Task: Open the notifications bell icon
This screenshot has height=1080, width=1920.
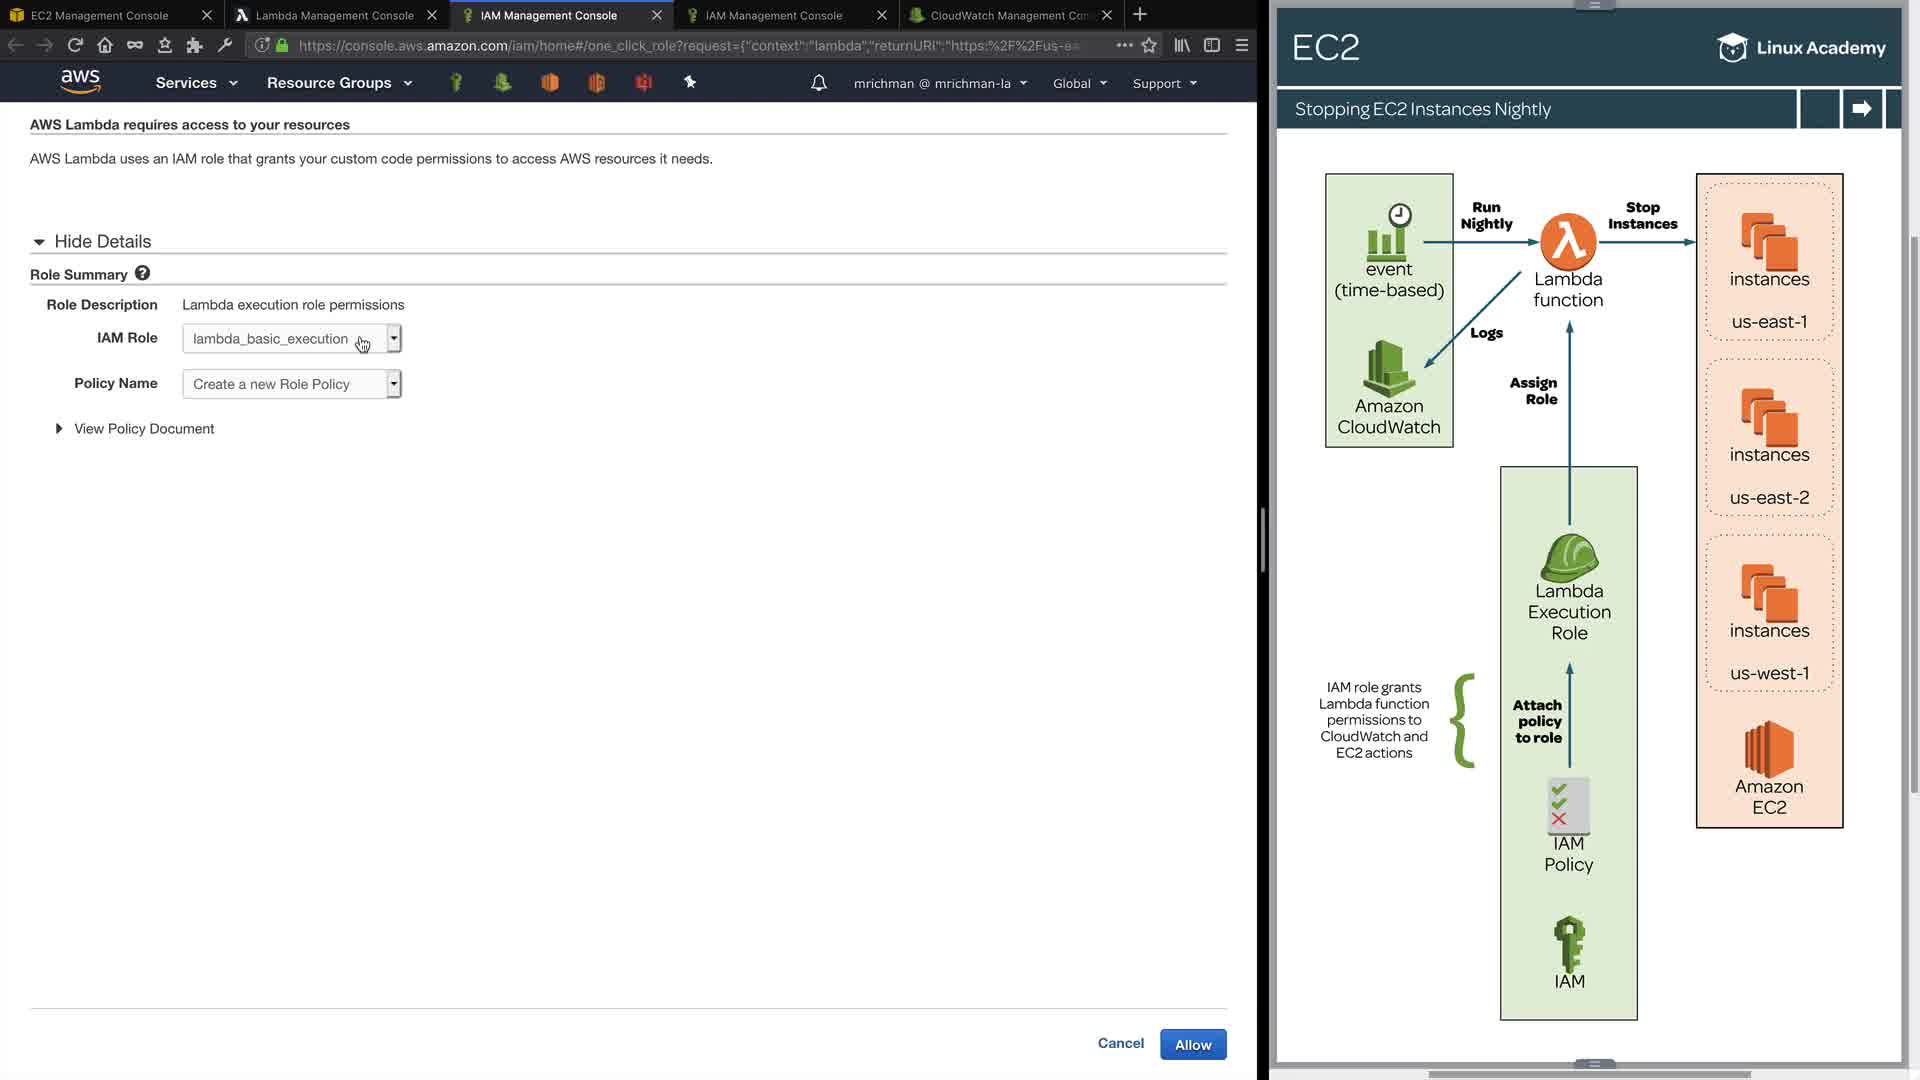Action: pyautogui.click(x=819, y=83)
